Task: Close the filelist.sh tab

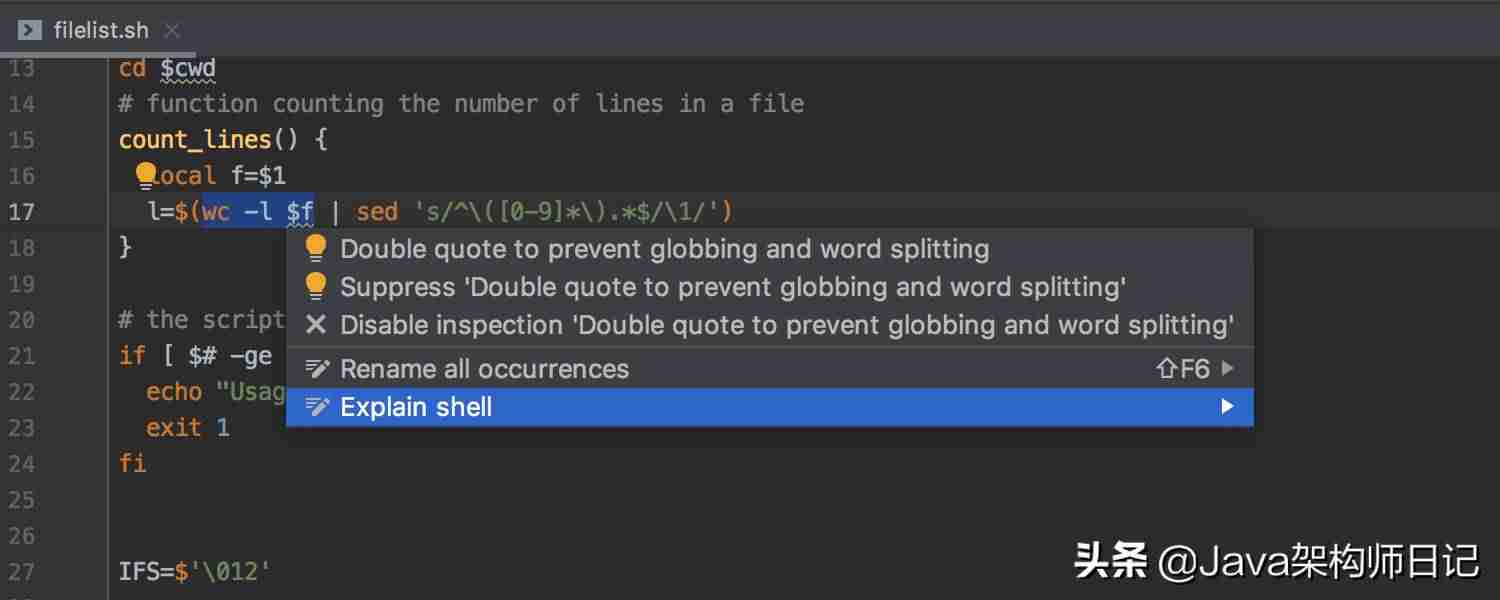Action: 172,31
